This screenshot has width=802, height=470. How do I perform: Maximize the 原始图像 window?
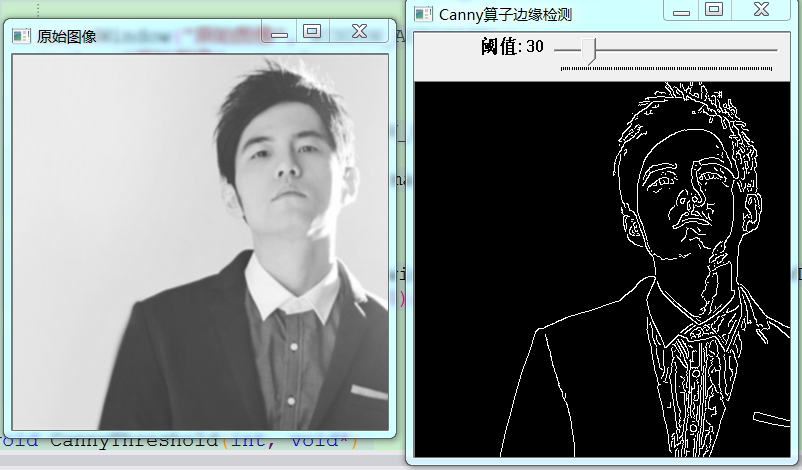pos(312,32)
